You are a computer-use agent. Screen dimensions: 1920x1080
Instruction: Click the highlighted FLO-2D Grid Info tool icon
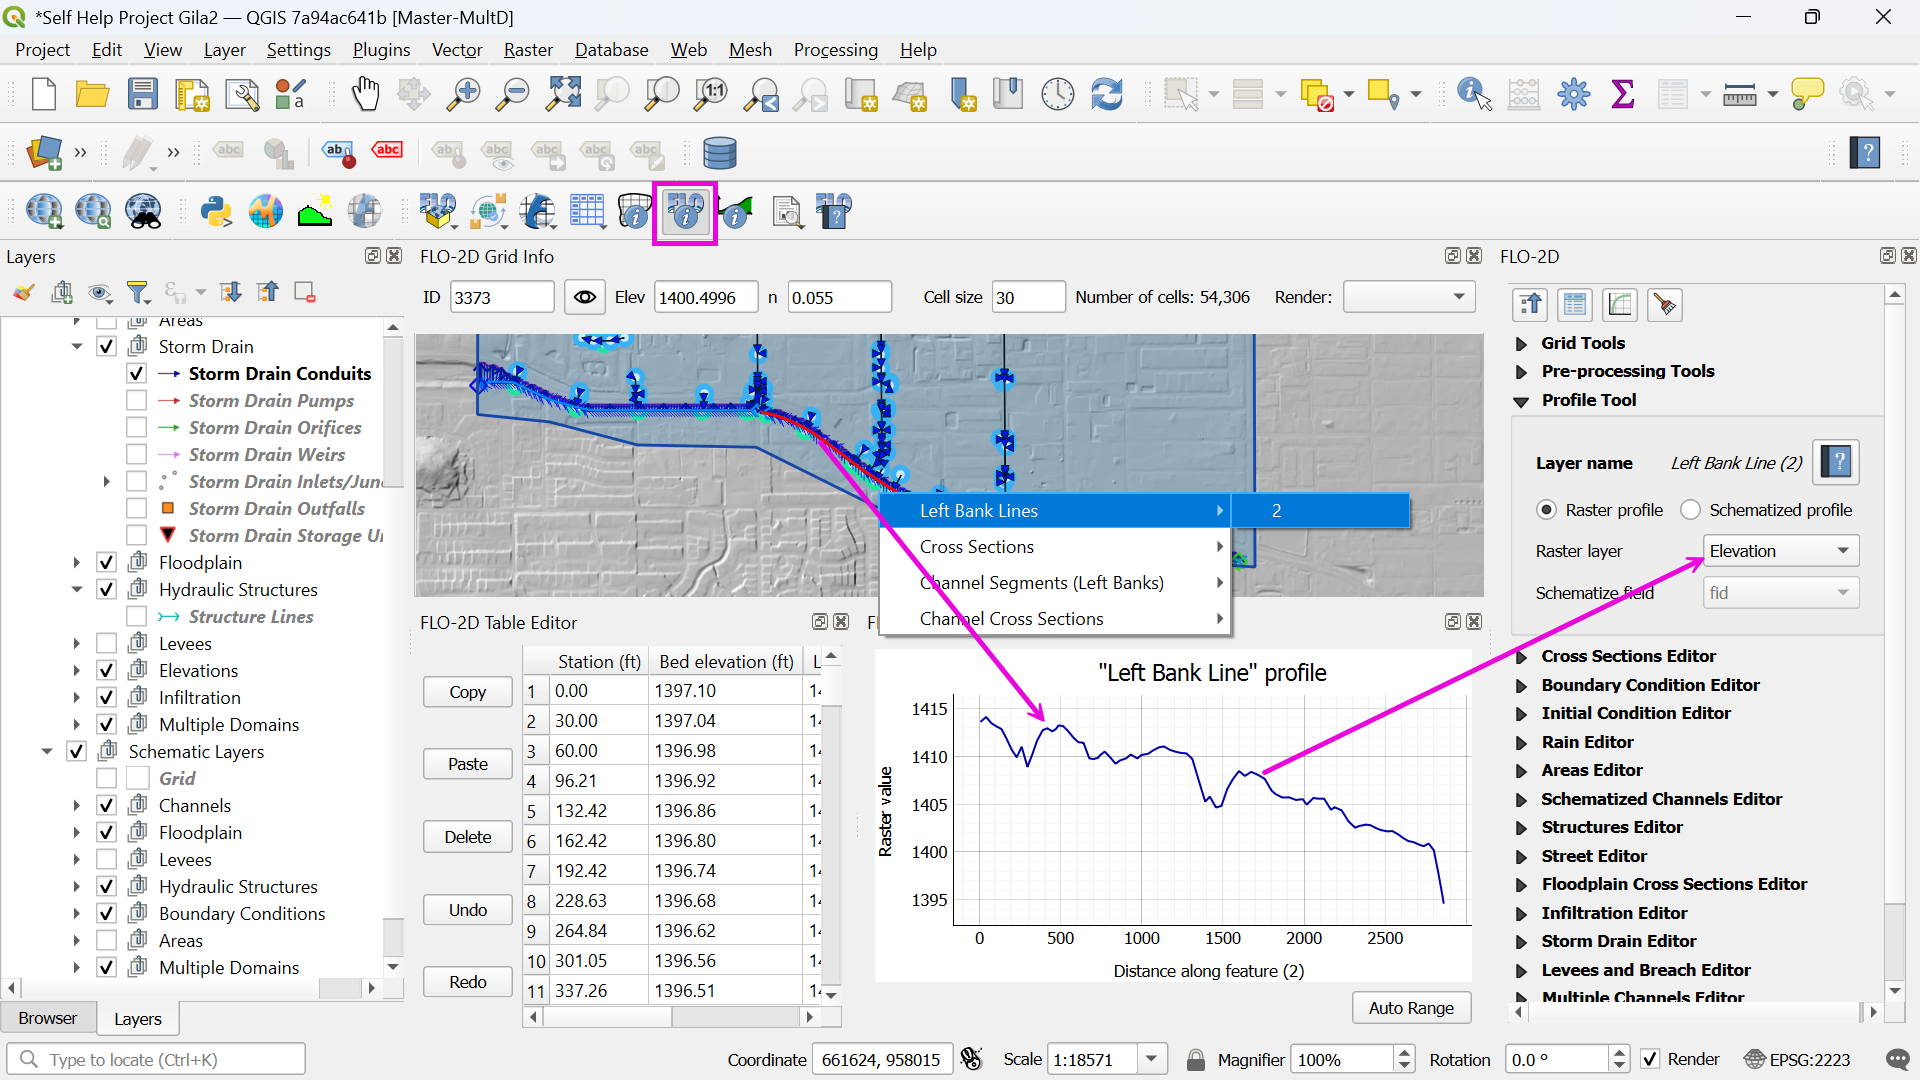click(685, 212)
